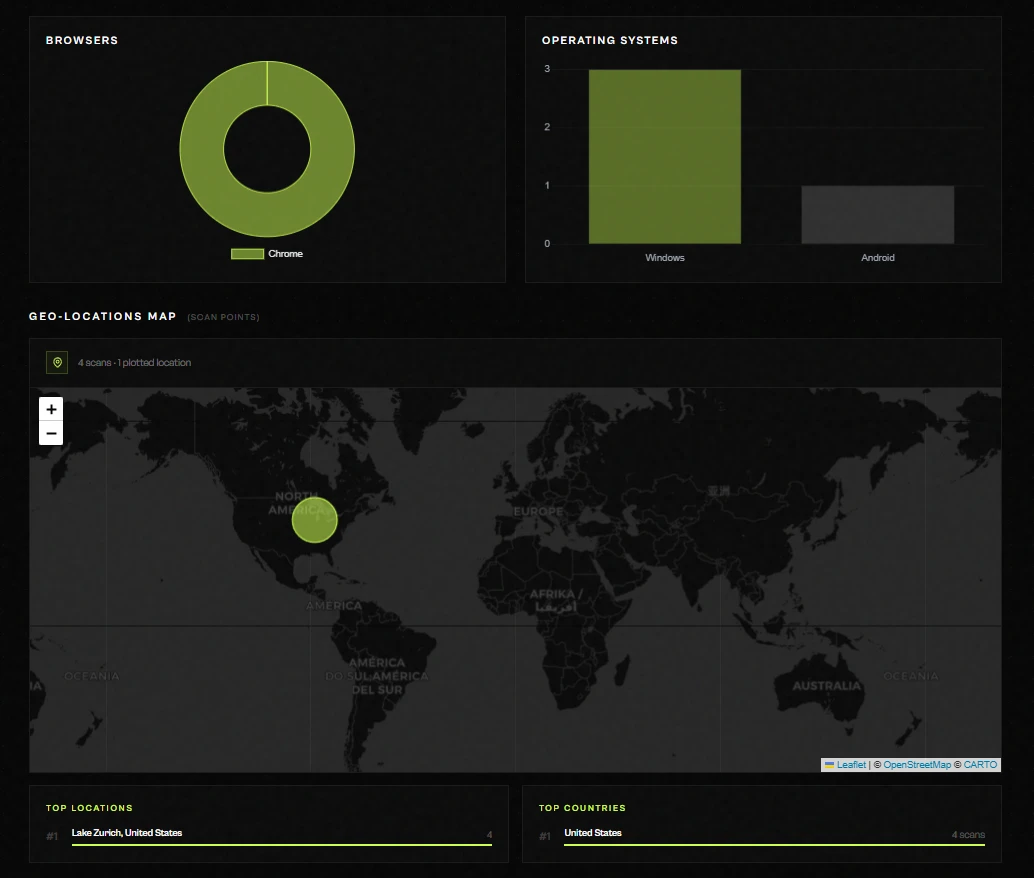1034x878 pixels.
Task: Click the Operating Systems panel title
Action: click(x=609, y=41)
